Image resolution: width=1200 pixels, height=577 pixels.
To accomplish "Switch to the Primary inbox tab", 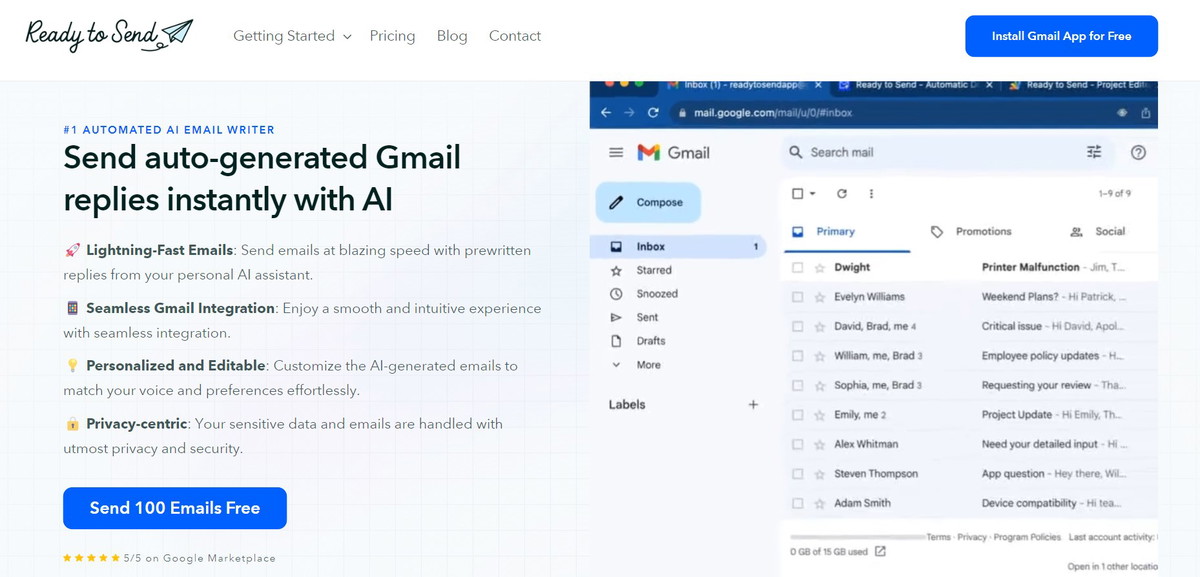I will click(835, 231).
